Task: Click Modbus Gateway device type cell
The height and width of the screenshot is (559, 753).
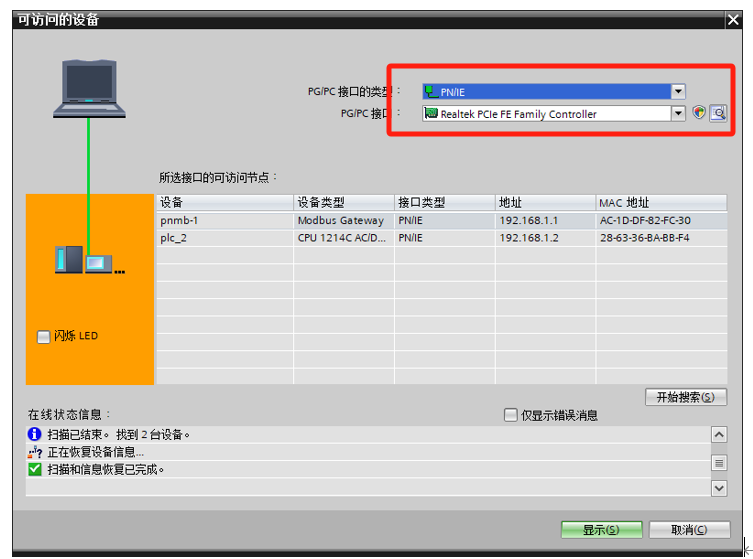Action: click(344, 220)
